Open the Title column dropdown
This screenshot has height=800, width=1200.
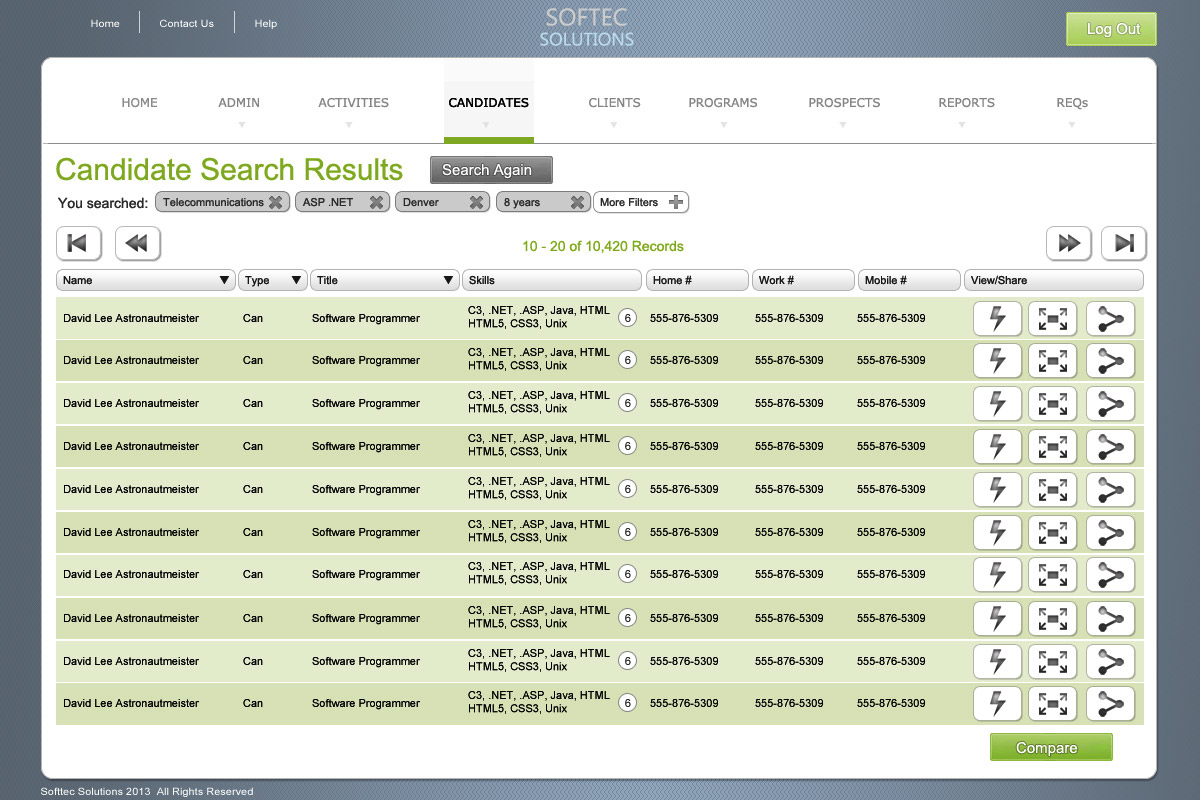tap(448, 280)
